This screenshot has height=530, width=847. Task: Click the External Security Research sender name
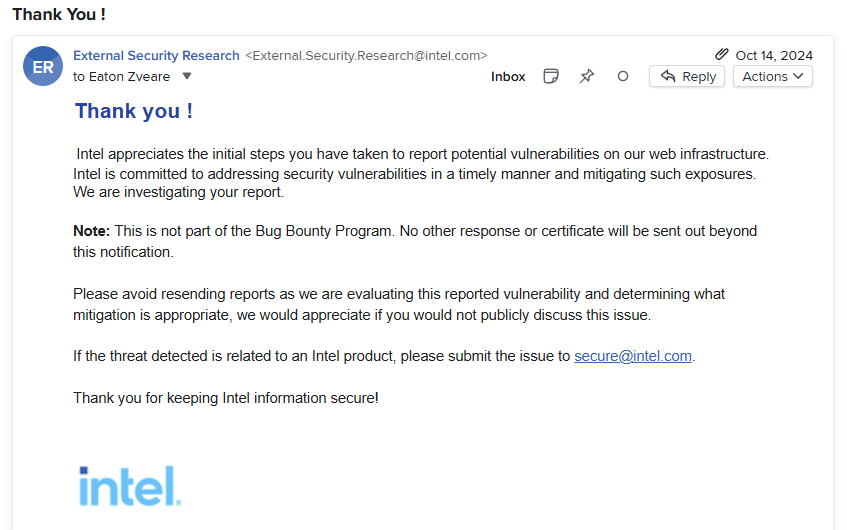pyautogui.click(x=156, y=55)
